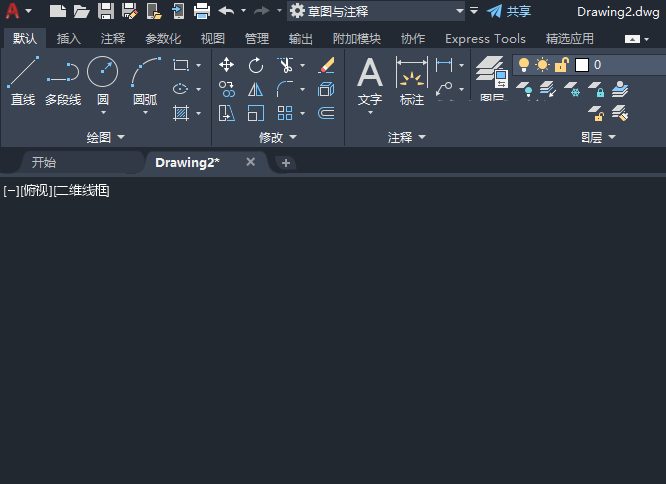Expand the 绘图 panel
666x484 pixels.
pyautogui.click(x=105, y=137)
